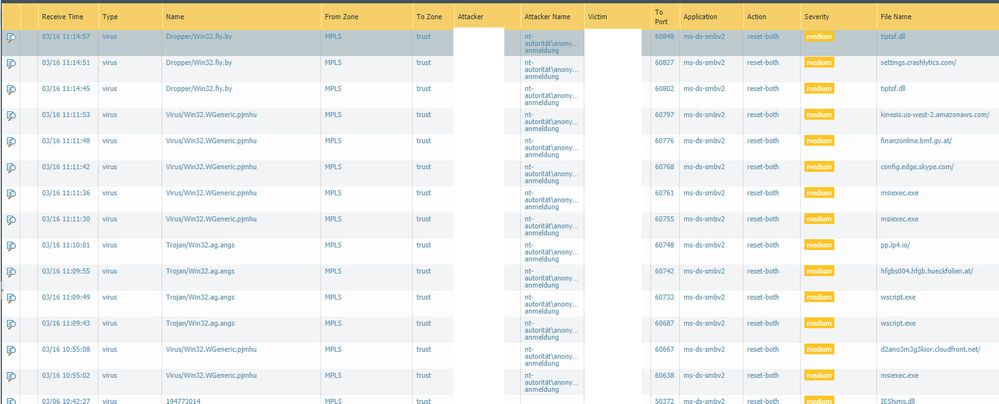Image resolution: width=999 pixels, height=404 pixels.
Task: Sort by Receive Time column header
Action: click(62, 17)
